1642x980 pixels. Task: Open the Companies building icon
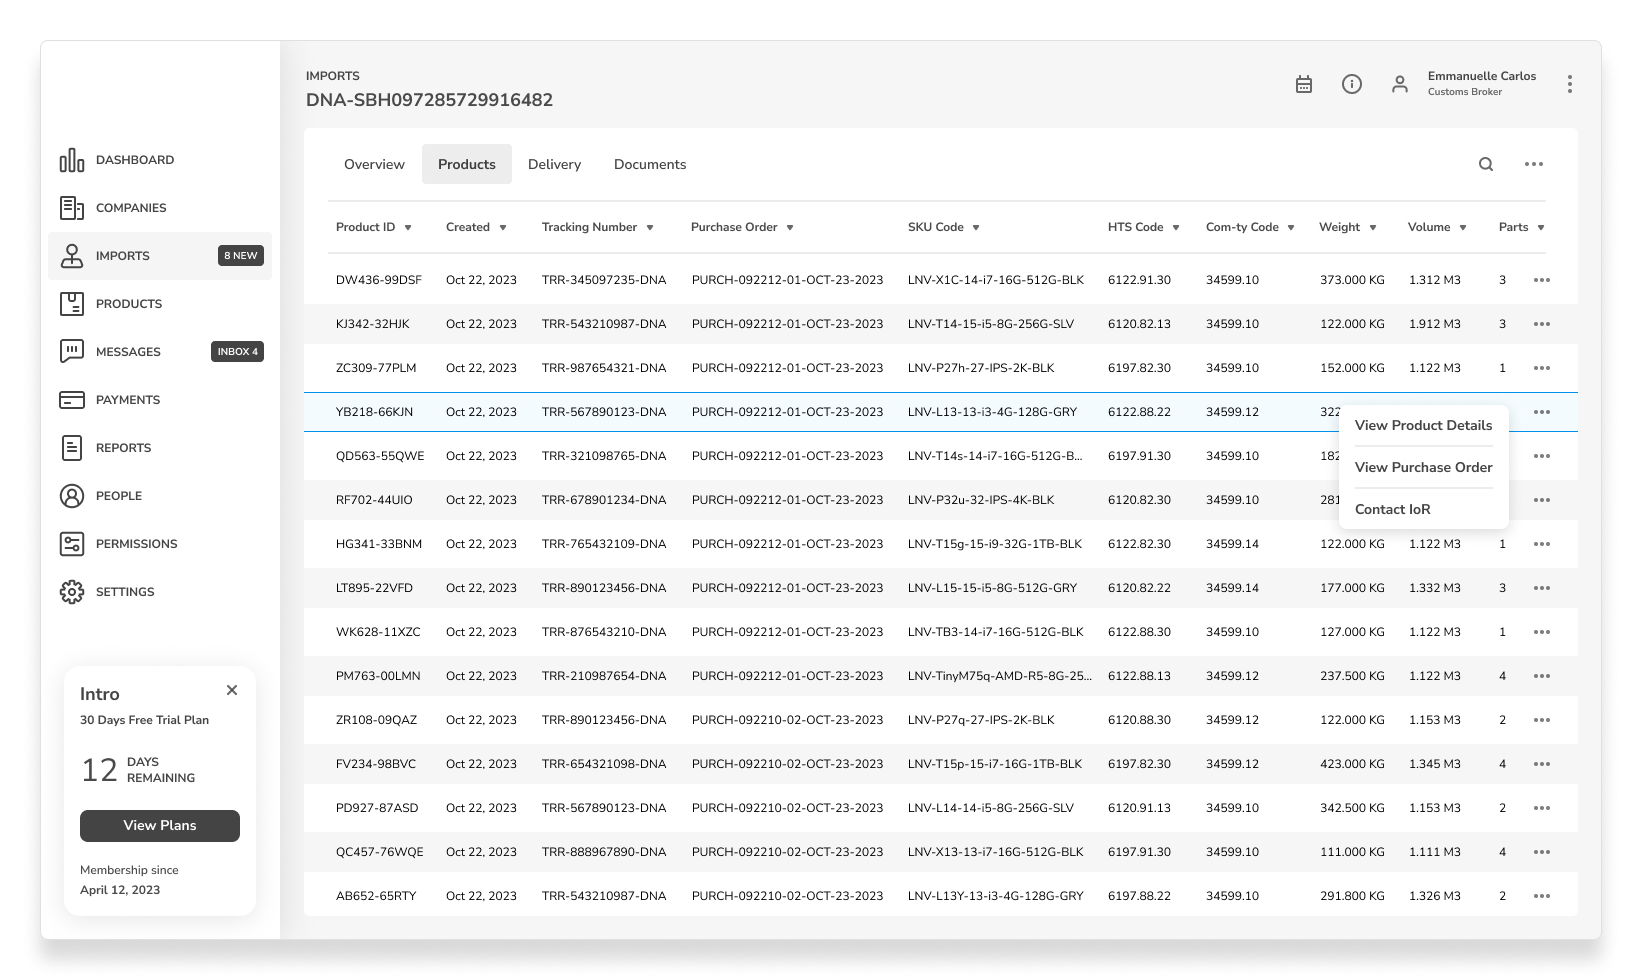[x=72, y=208]
